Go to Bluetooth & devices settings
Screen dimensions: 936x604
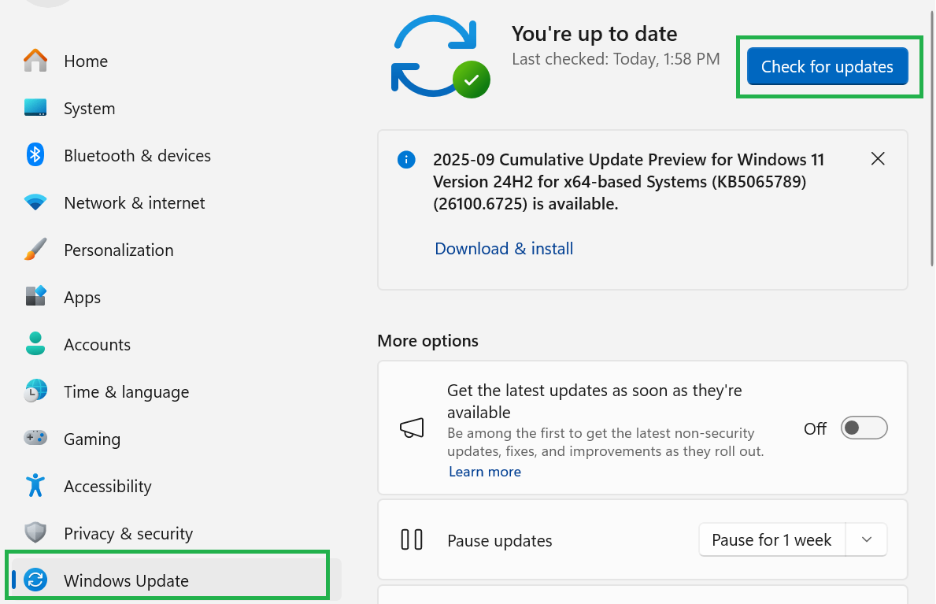137,156
